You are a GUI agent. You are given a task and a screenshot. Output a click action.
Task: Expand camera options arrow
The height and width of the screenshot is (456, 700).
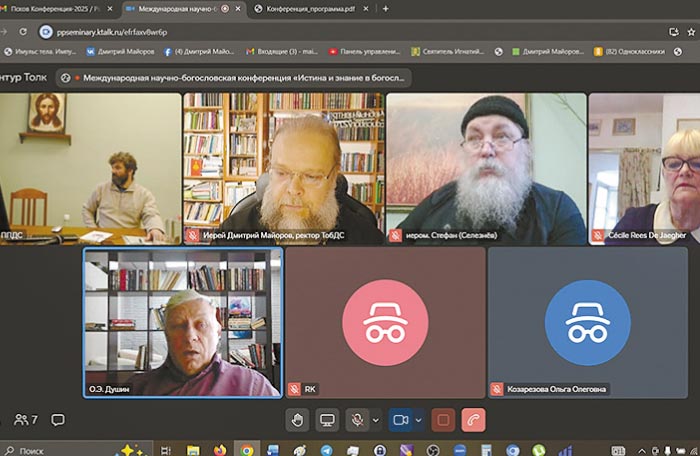pos(419,420)
